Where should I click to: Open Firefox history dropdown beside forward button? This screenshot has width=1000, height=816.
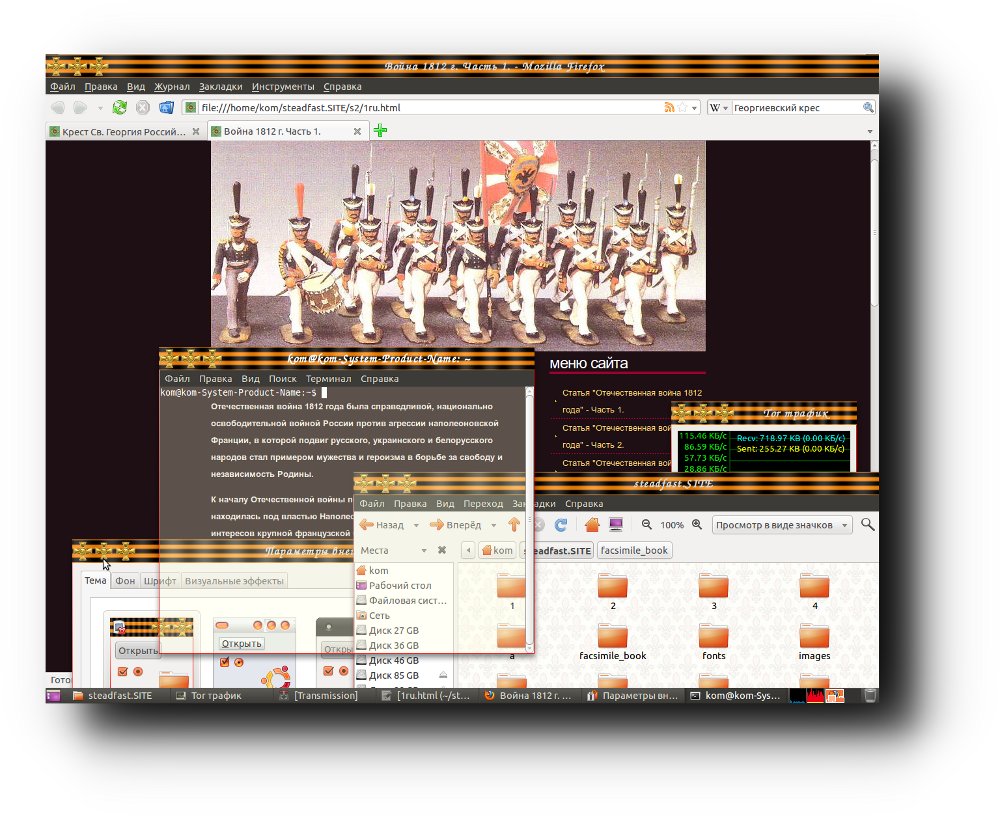(100, 108)
